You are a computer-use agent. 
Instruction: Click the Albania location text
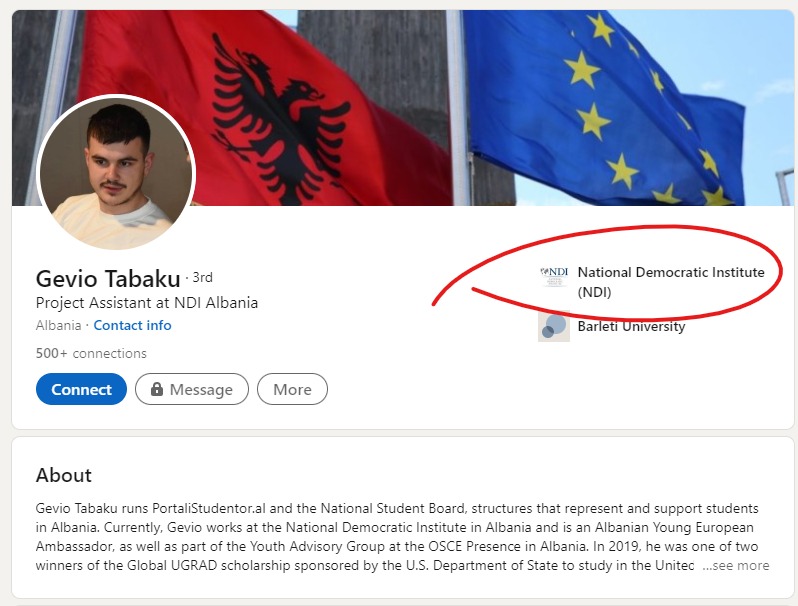[58, 325]
